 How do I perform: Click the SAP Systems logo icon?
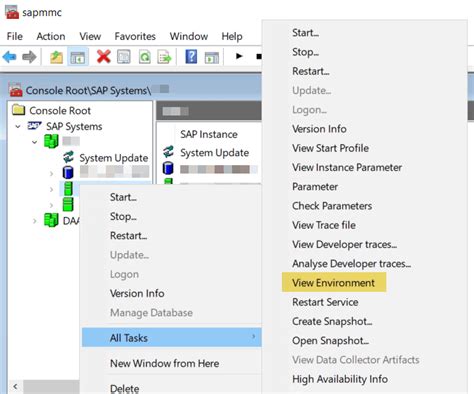pos(34,126)
